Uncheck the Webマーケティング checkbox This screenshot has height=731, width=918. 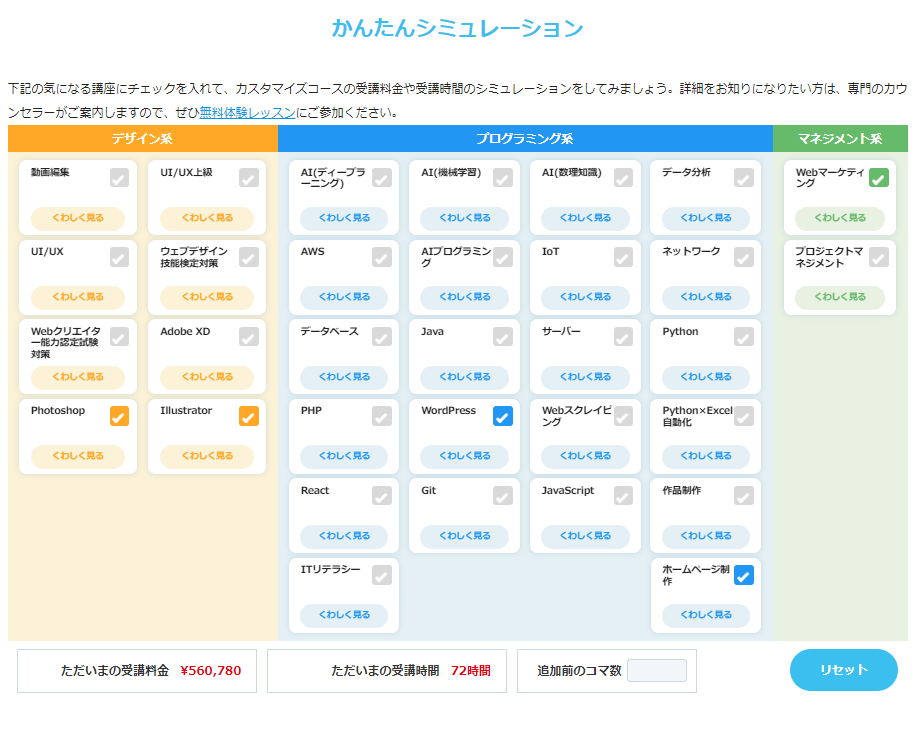click(x=879, y=177)
